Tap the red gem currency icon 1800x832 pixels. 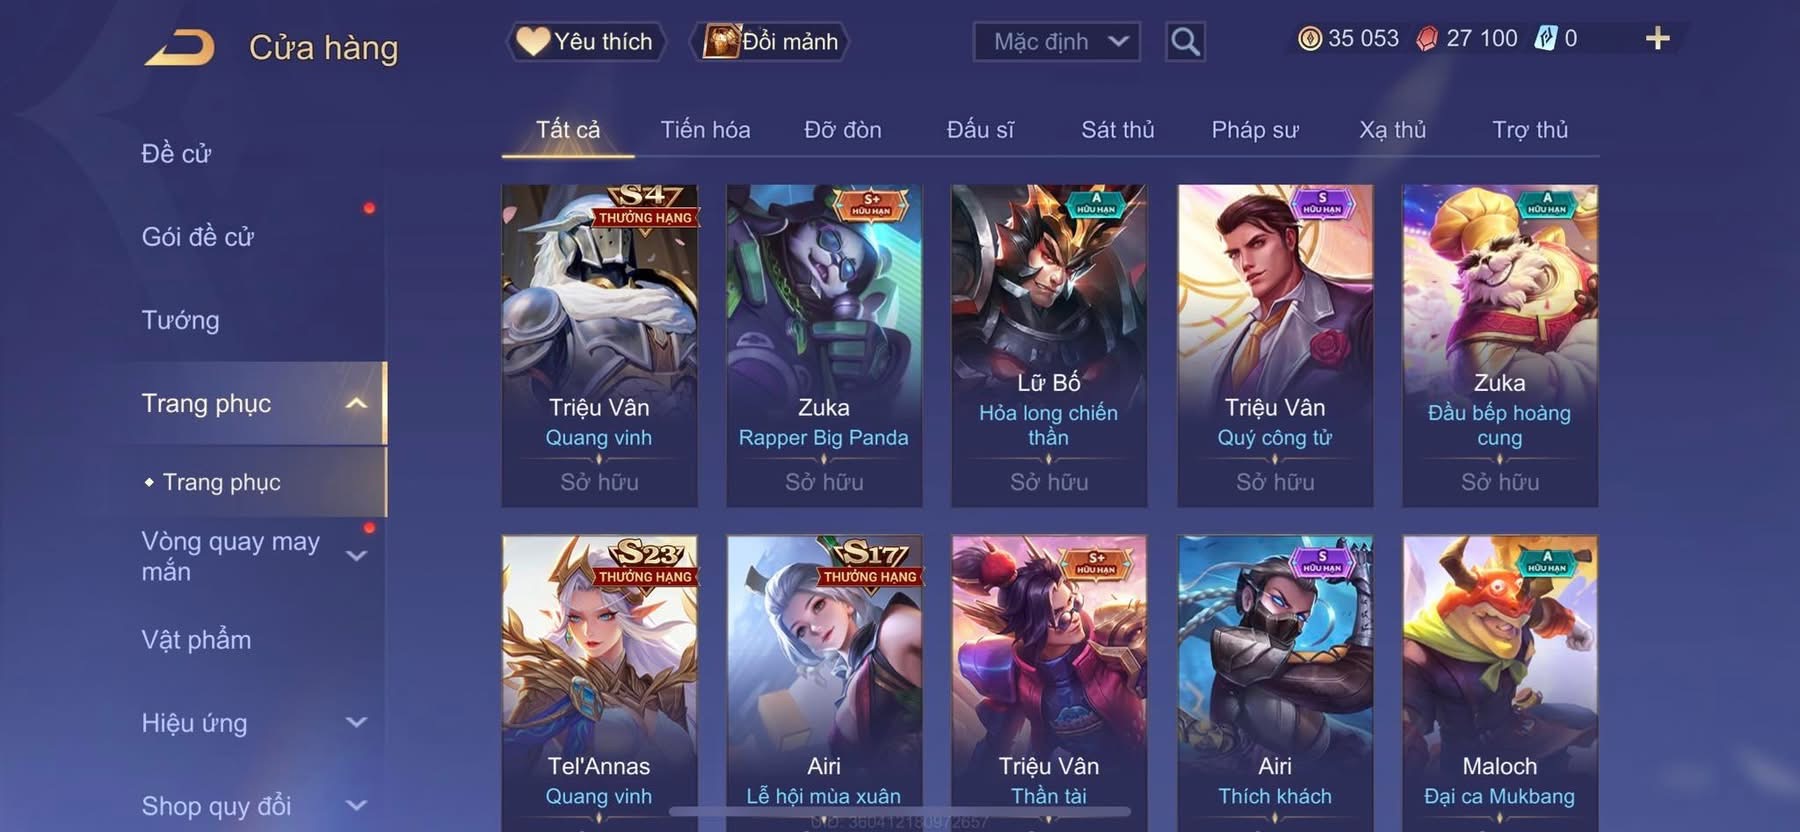coord(1427,39)
